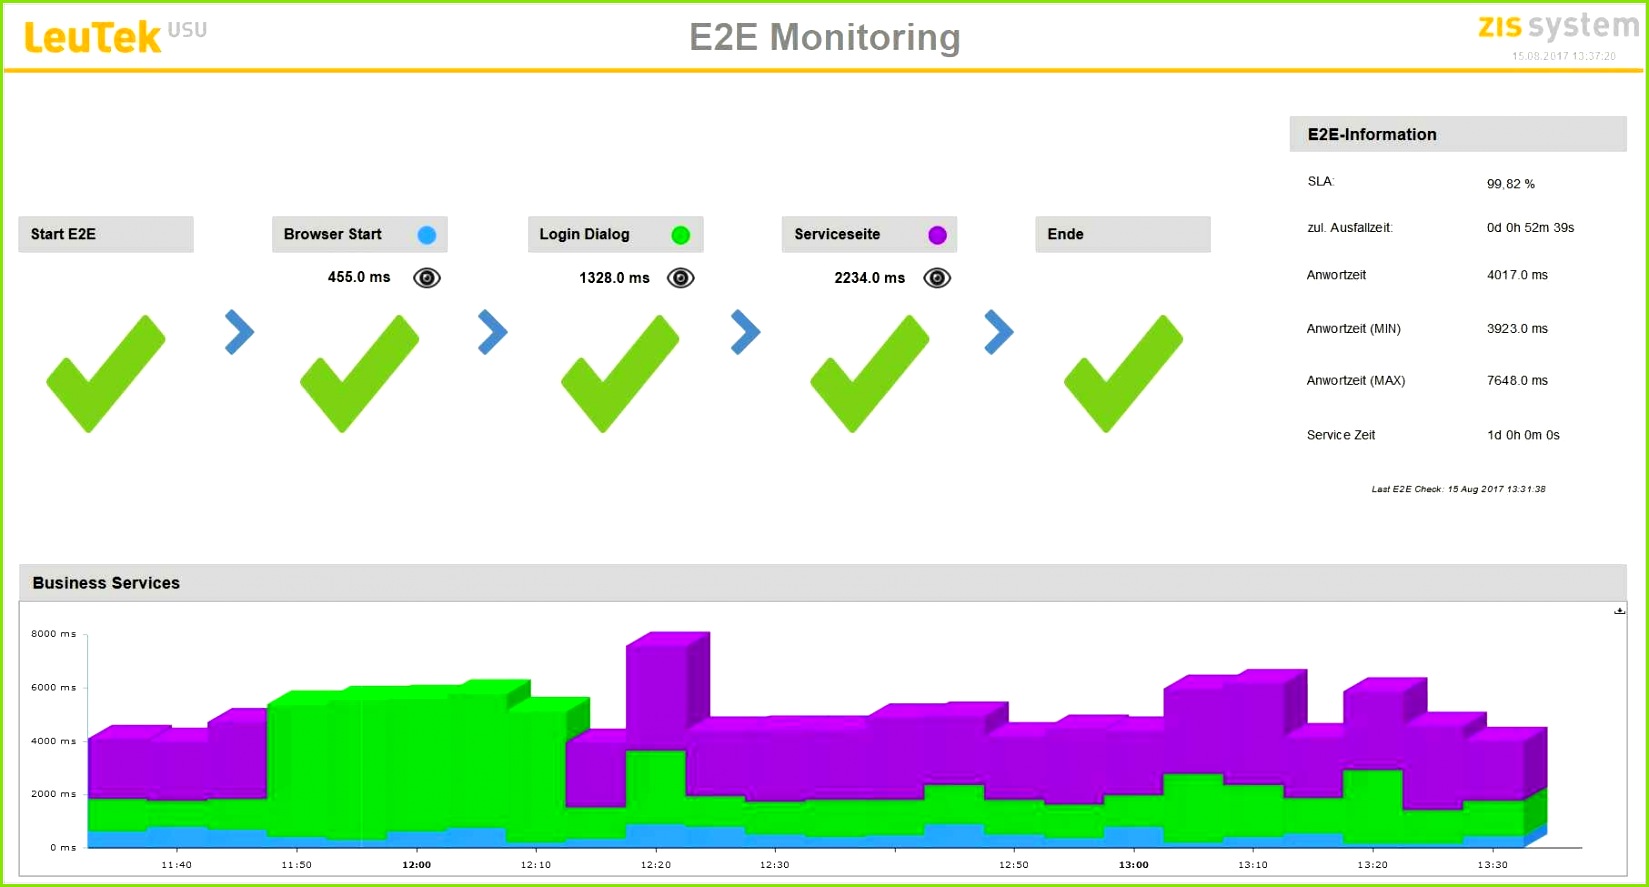The image size is (1649, 887).
Task: Click the ZIS system logo
Action: coord(1558,27)
